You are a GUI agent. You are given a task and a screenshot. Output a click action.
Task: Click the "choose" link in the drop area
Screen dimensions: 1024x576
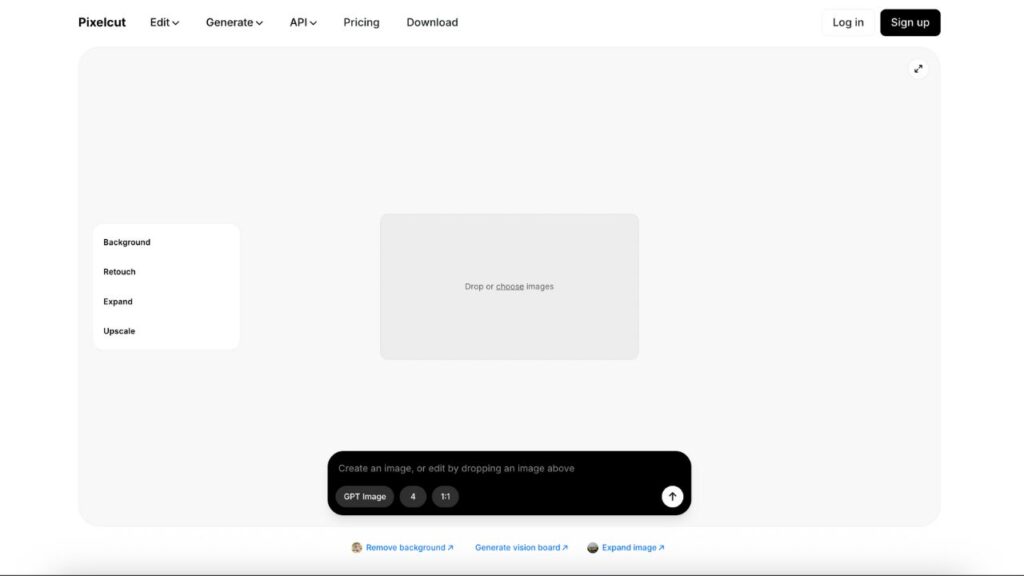(510, 287)
